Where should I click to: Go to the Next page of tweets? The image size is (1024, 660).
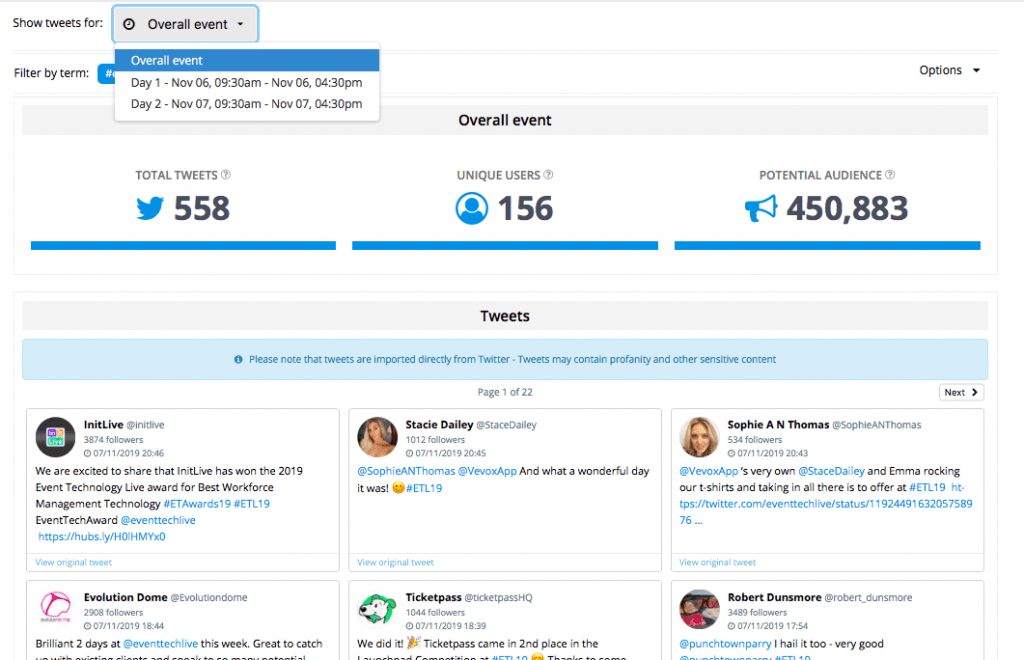pos(961,392)
